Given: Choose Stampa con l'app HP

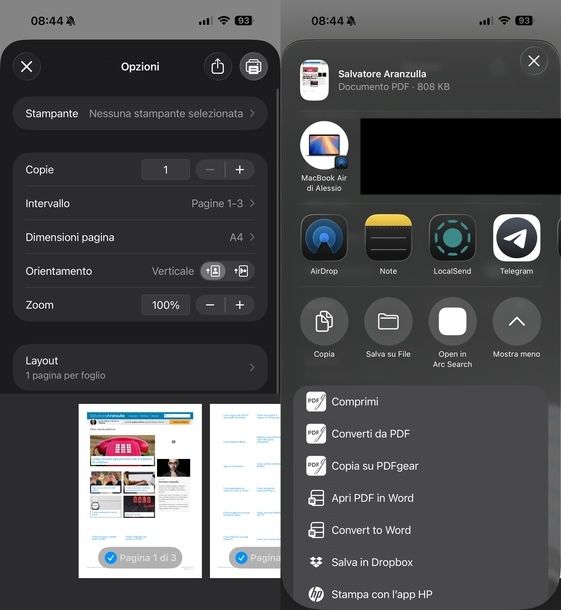Looking at the screenshot, I should pyautogui.click(x=421, y=594).
